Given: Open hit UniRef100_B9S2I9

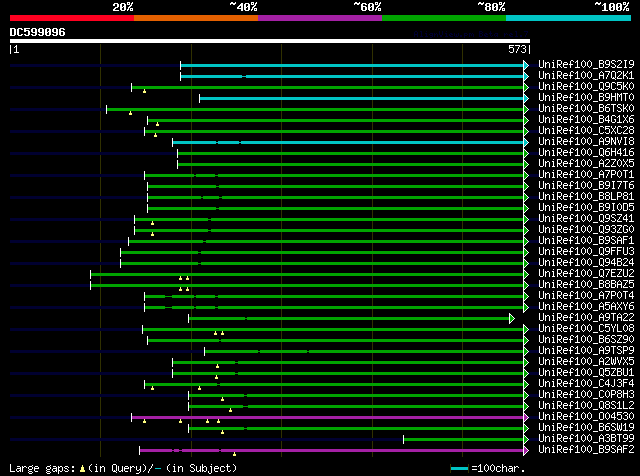Looking at the screenshot, I should (586, 64).
